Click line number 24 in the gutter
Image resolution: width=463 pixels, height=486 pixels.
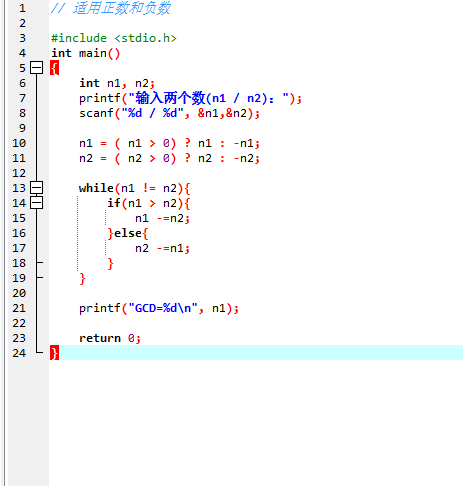pos(19,353)
